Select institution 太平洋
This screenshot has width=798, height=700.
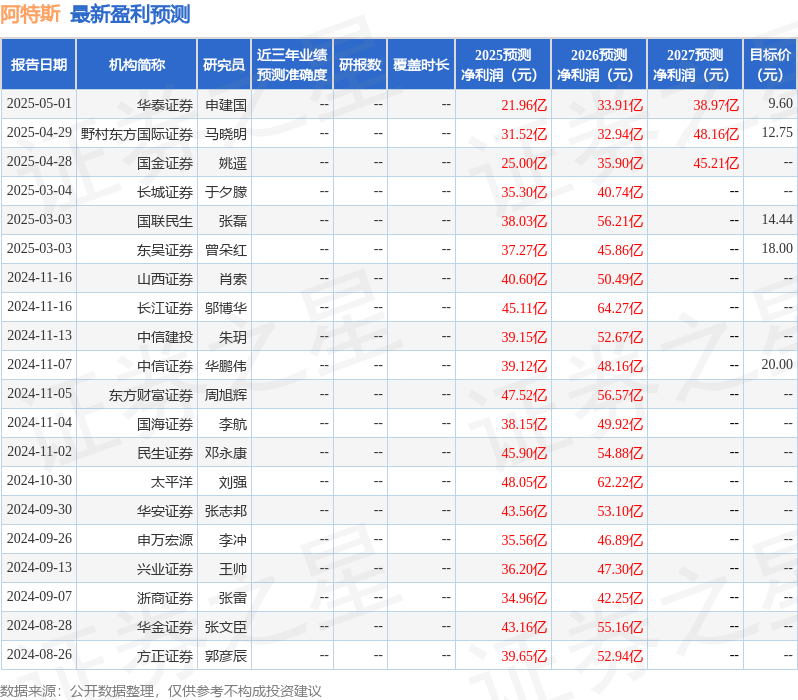[172, 483]
